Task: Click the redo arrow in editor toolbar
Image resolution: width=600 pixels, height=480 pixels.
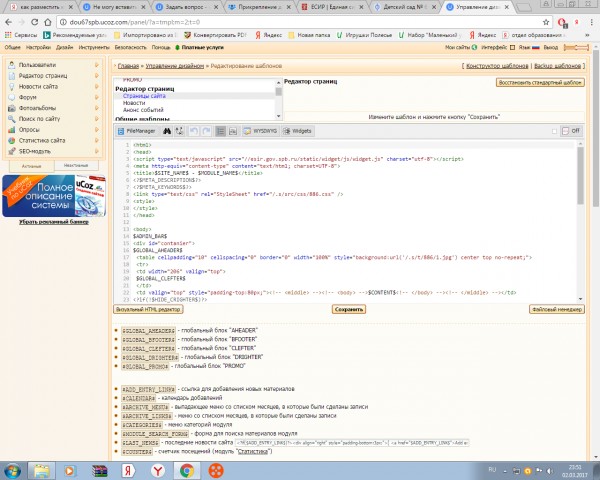Action: 206,131
